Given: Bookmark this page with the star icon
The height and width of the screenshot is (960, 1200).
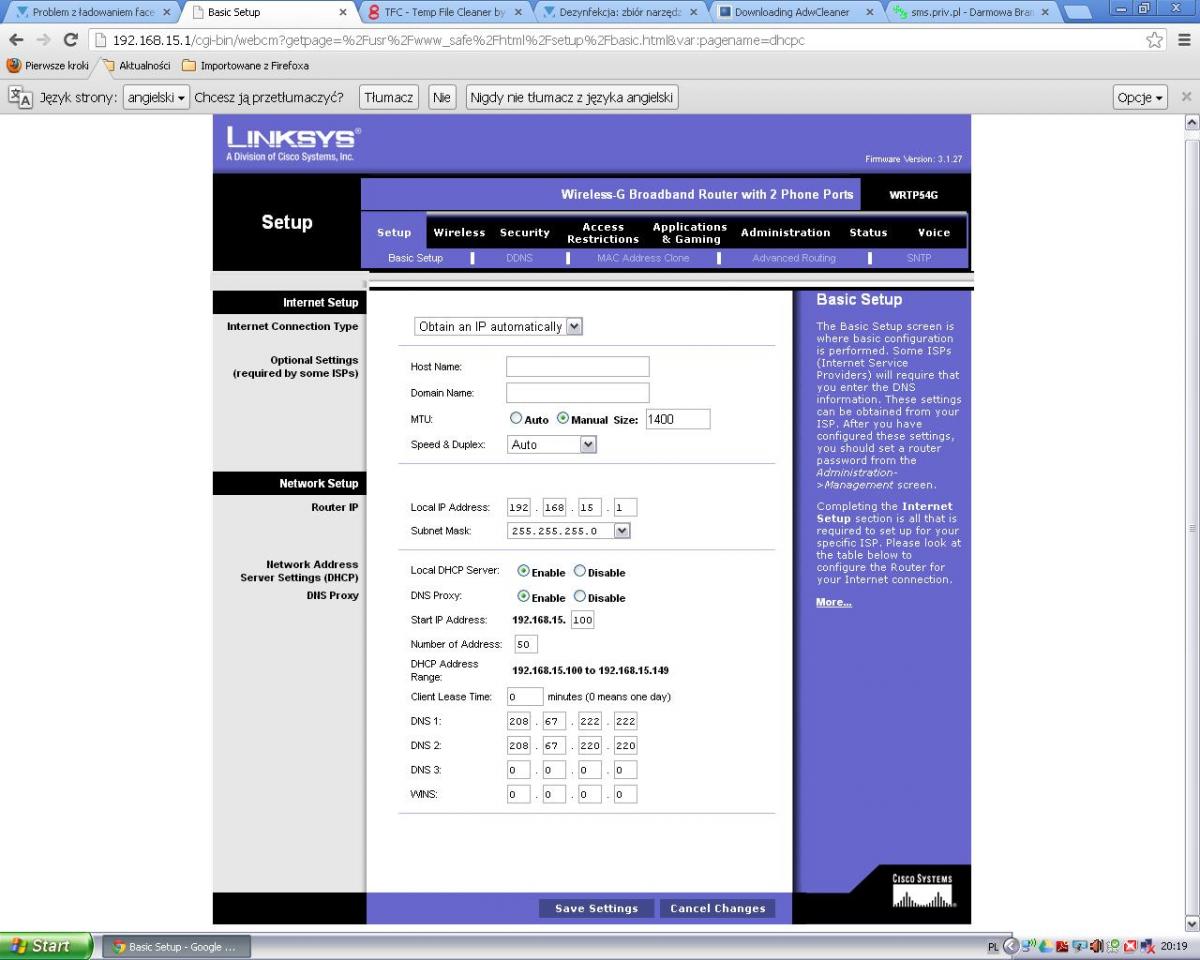Looking at the screenshot, I should 1155,40.
